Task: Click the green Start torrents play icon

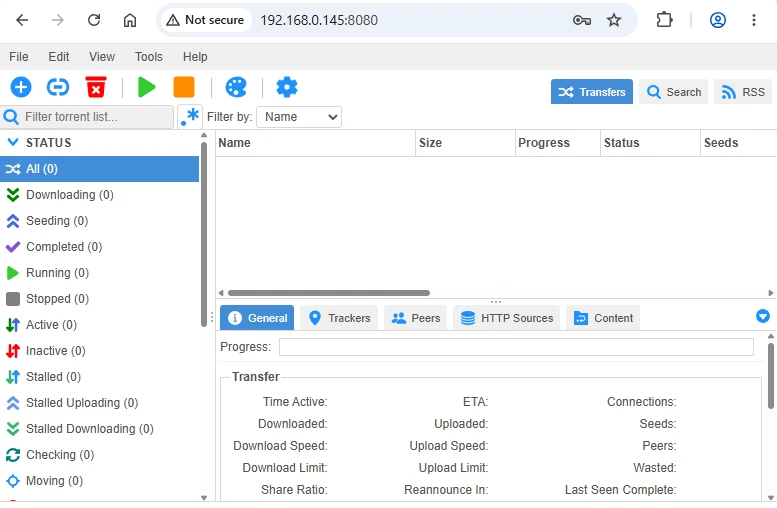Action: (x=146, y=87)
